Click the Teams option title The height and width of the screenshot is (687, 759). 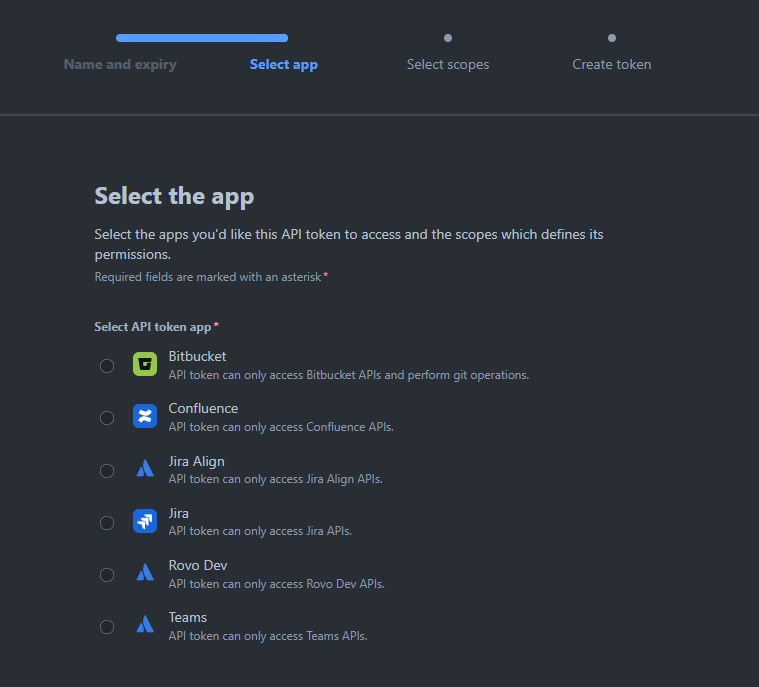[x=188, y=618]
